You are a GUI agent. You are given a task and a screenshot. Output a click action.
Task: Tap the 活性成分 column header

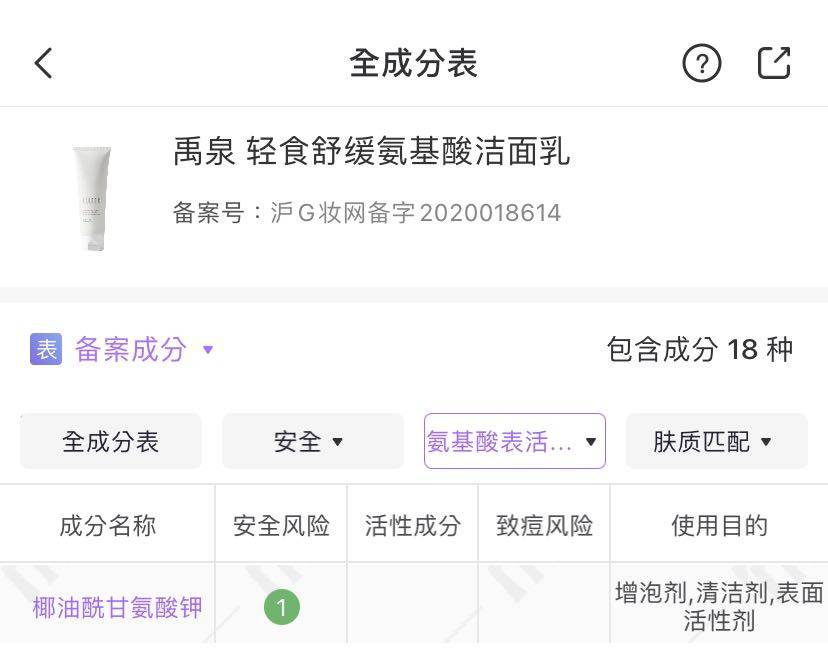click(412, 526)
